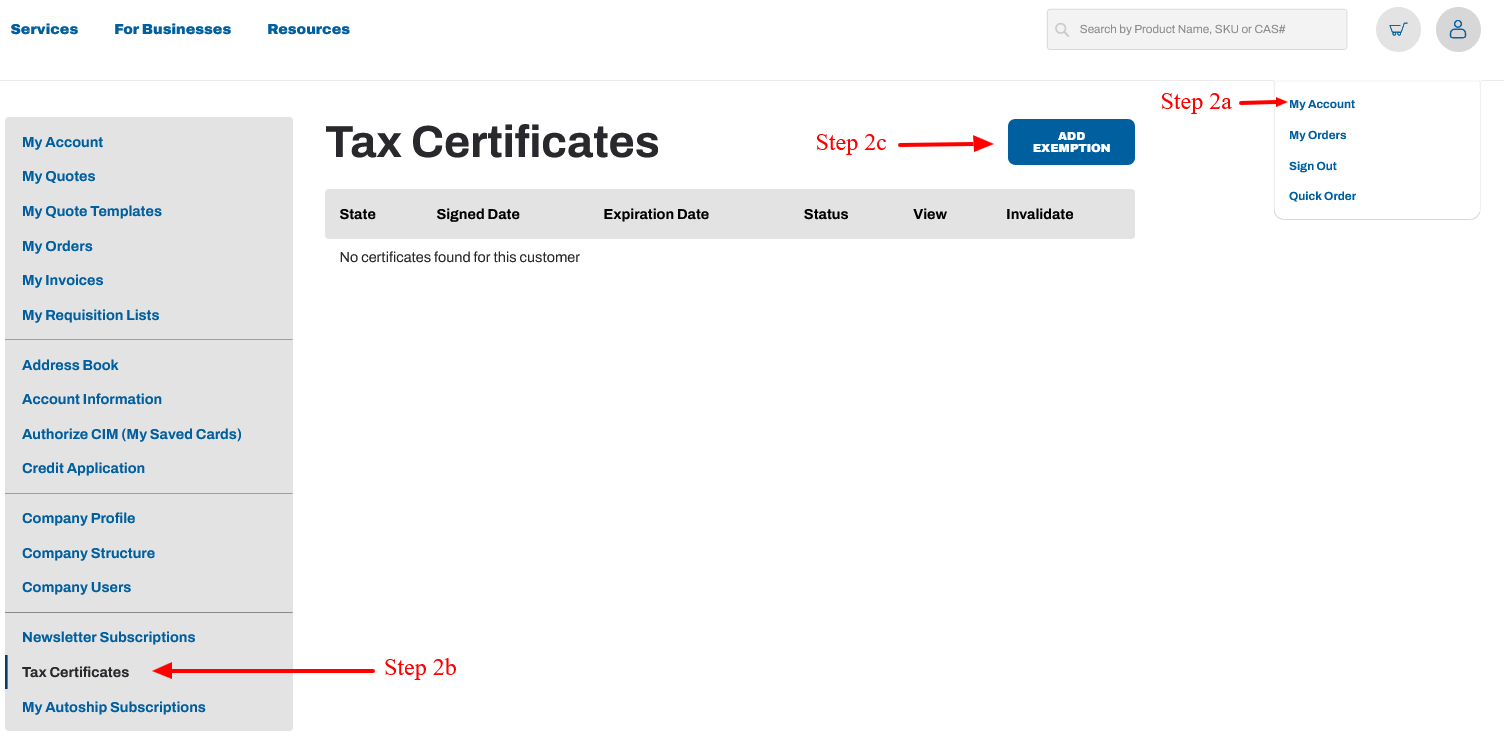Viewport: 1504px width, 742px height.
Task: Choose My Orders from user dropdown
Action: tap(1317, 135)
